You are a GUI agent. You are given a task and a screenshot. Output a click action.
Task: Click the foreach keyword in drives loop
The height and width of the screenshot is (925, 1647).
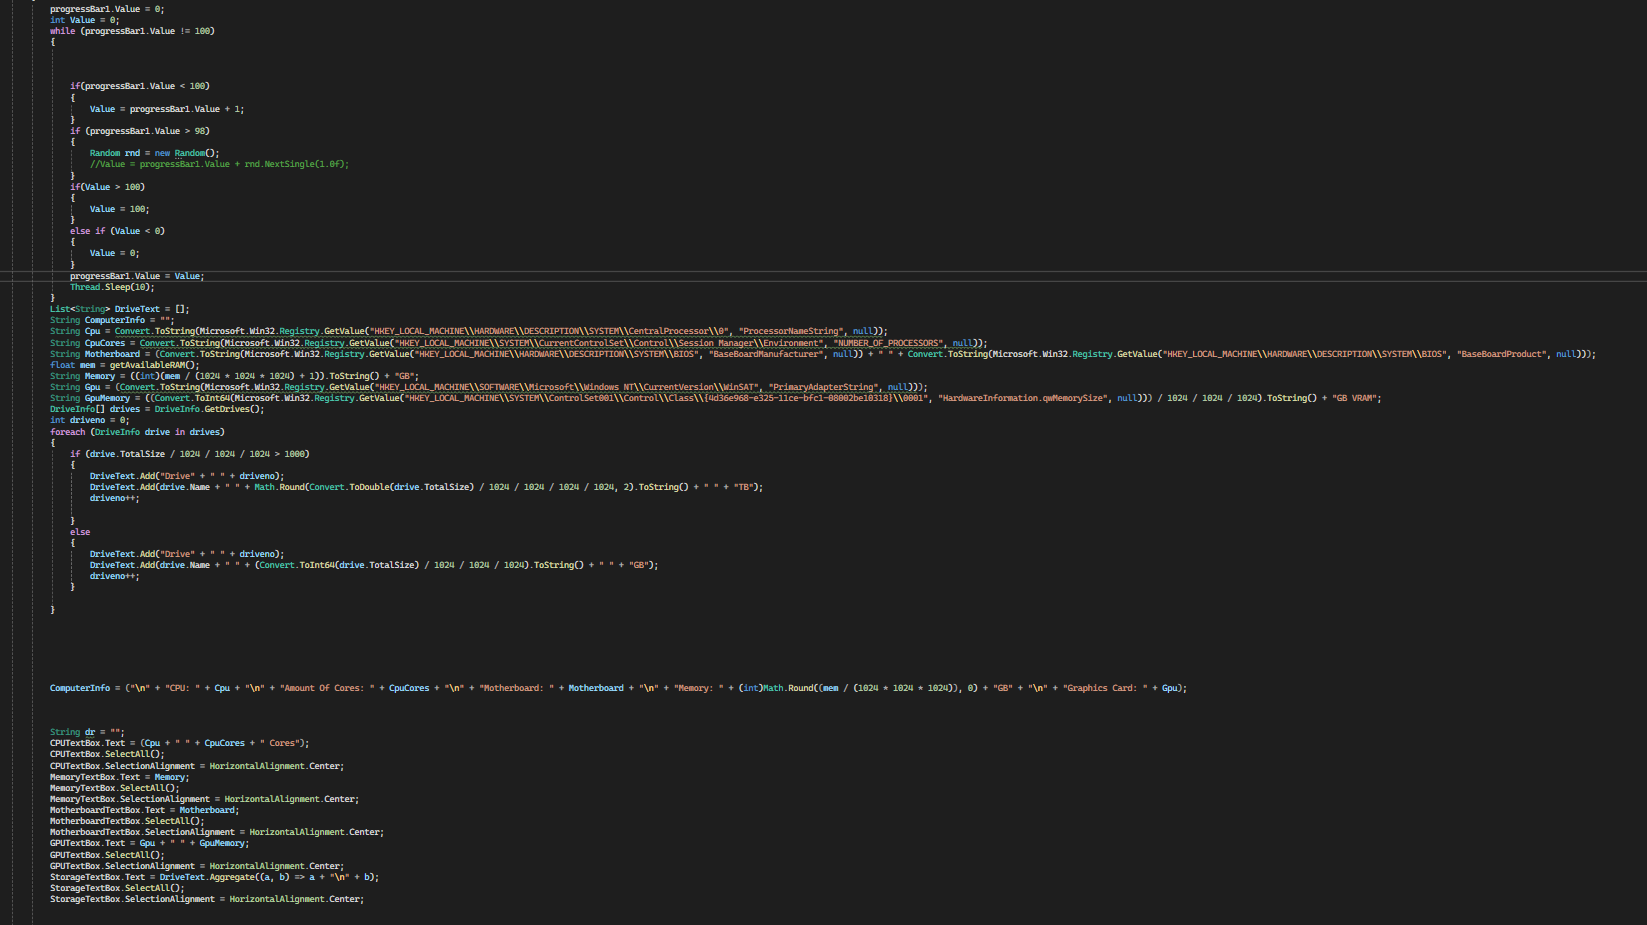pos(66,431)
